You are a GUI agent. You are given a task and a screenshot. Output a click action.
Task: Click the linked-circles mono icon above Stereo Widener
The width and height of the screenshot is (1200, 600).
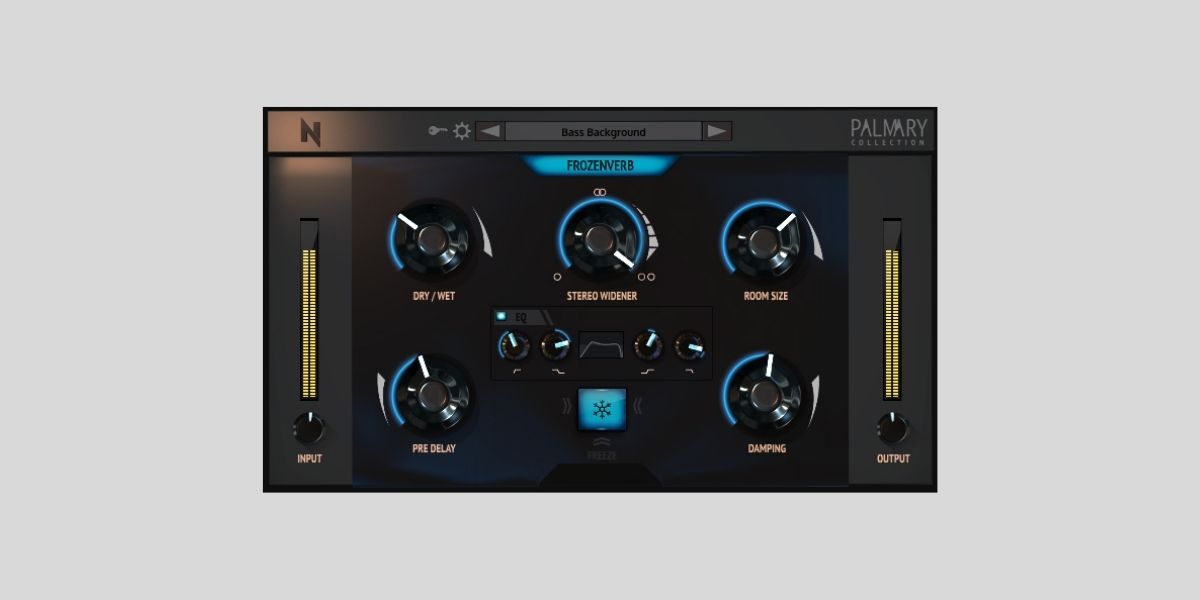600,191
